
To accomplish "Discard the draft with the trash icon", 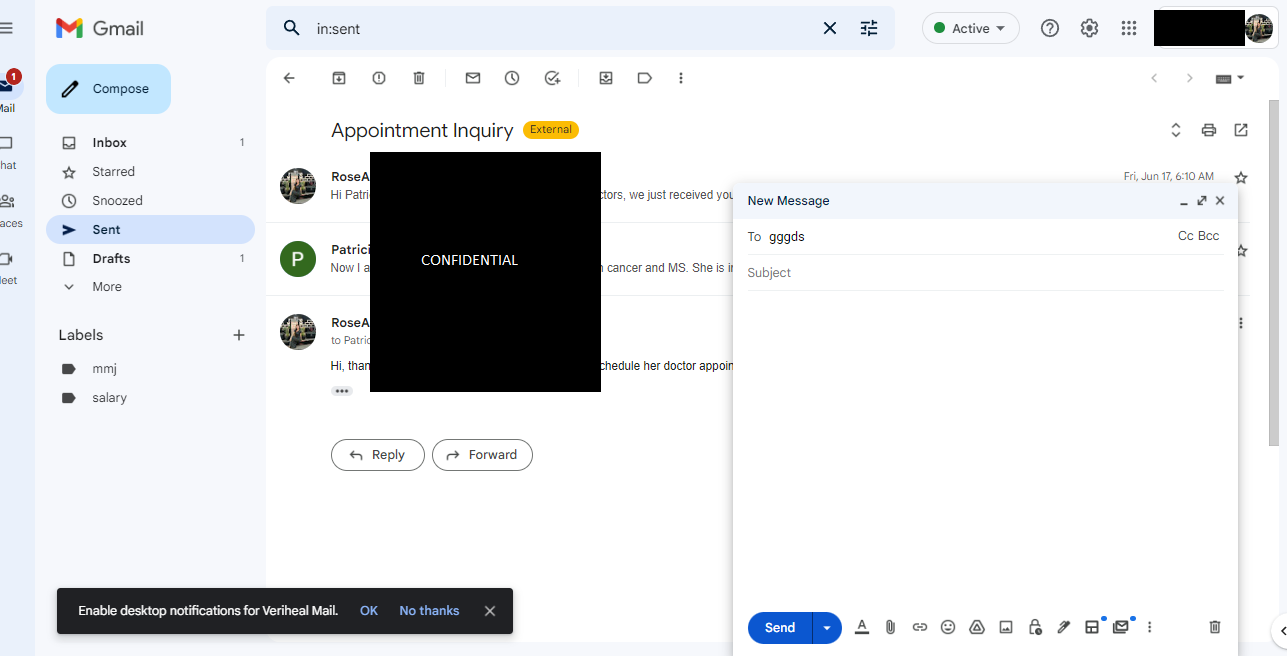I will (1215, 627).
